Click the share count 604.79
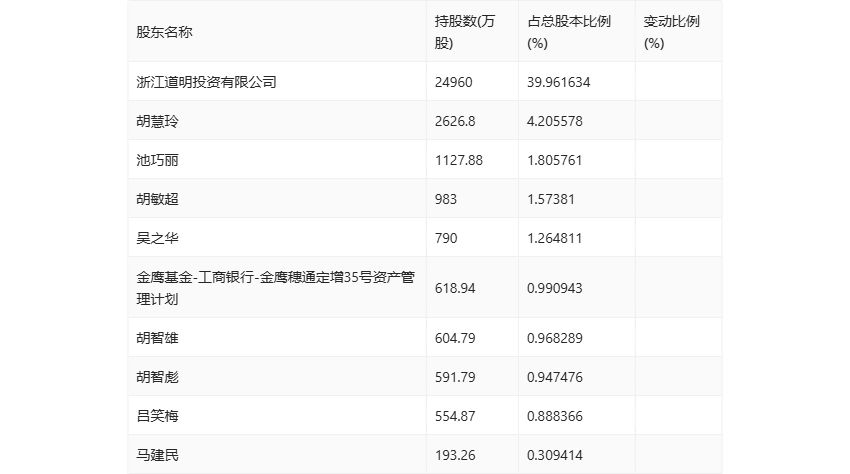 coord(455,338)
